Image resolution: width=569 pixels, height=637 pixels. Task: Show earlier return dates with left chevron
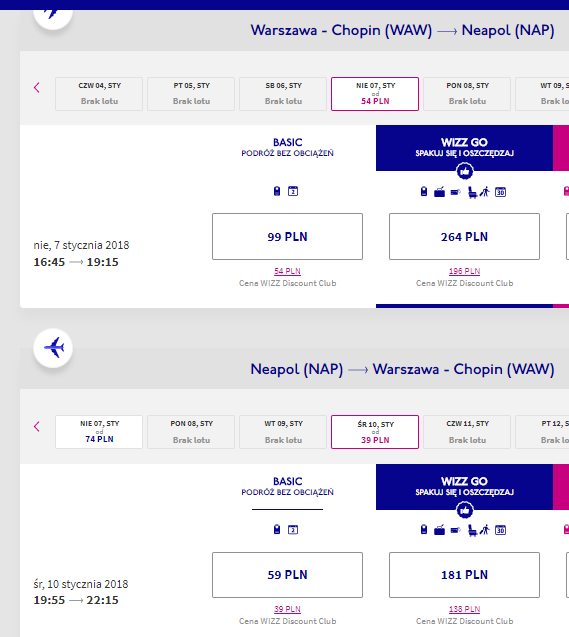[x=37, y=427]
